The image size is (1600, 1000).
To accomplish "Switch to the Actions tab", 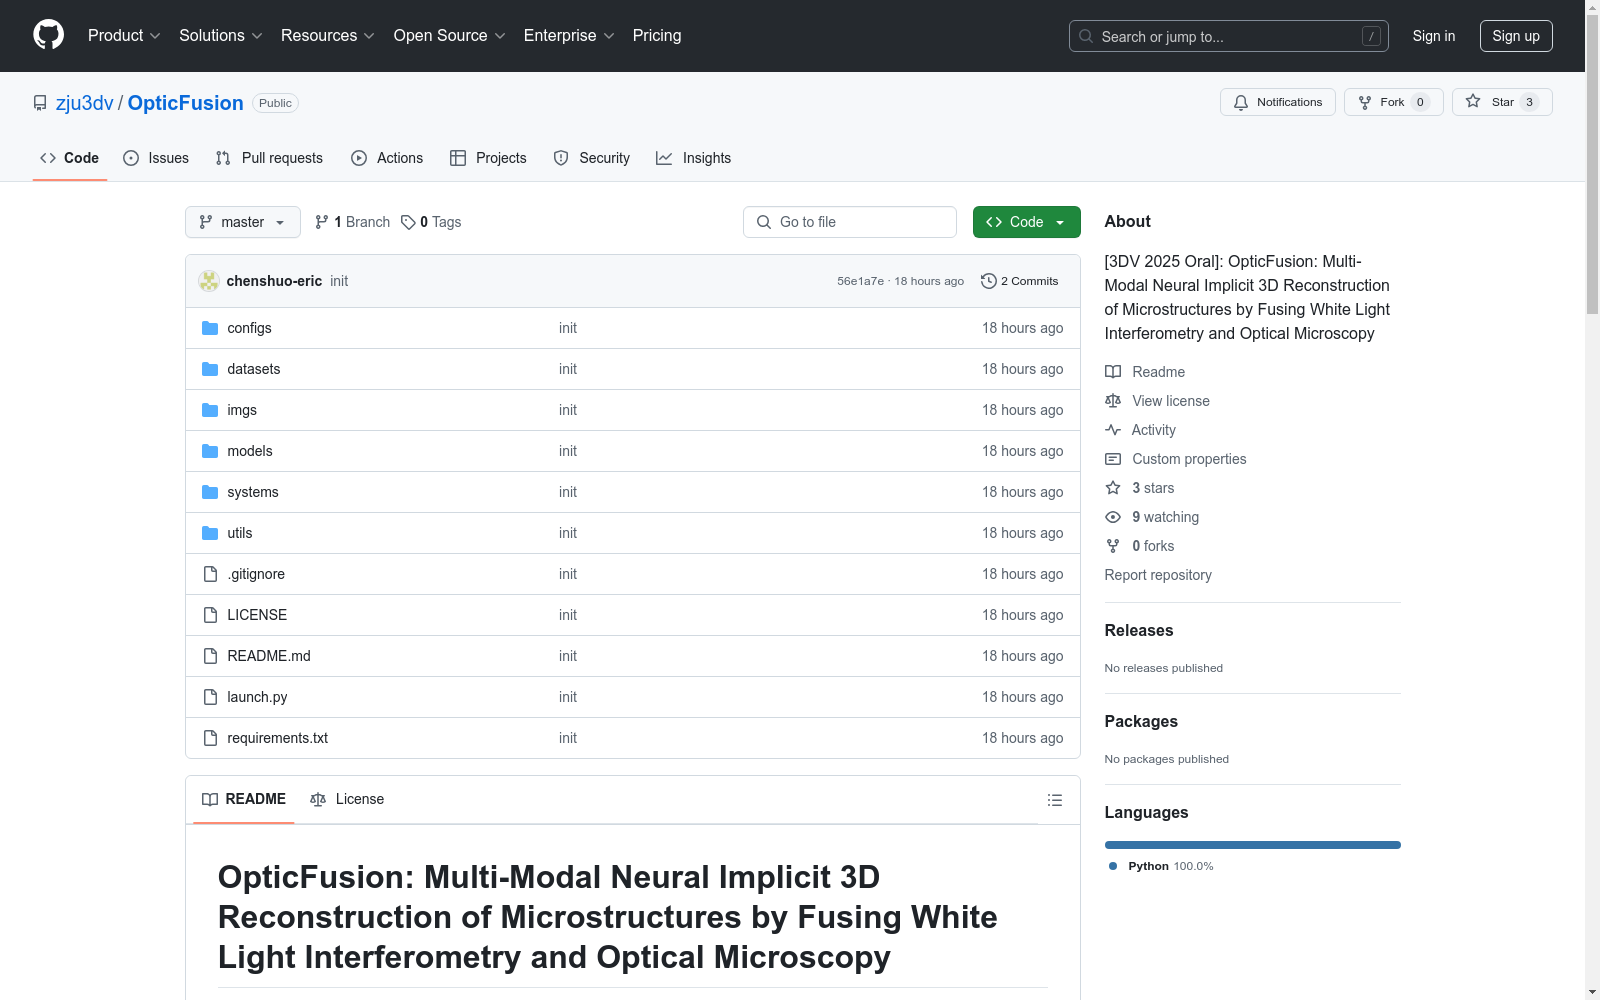I will point(387,158).
